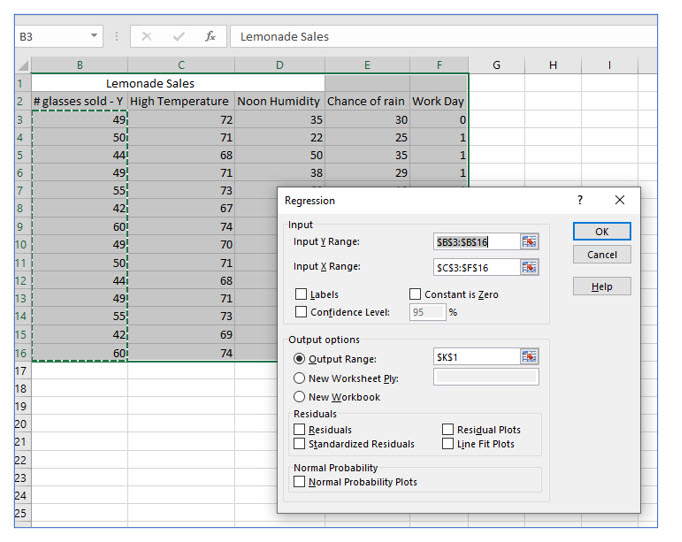This screenshot has width=682, height=542.
Task: Click cell F3 with value 0
Action: [x=439, y=120]
